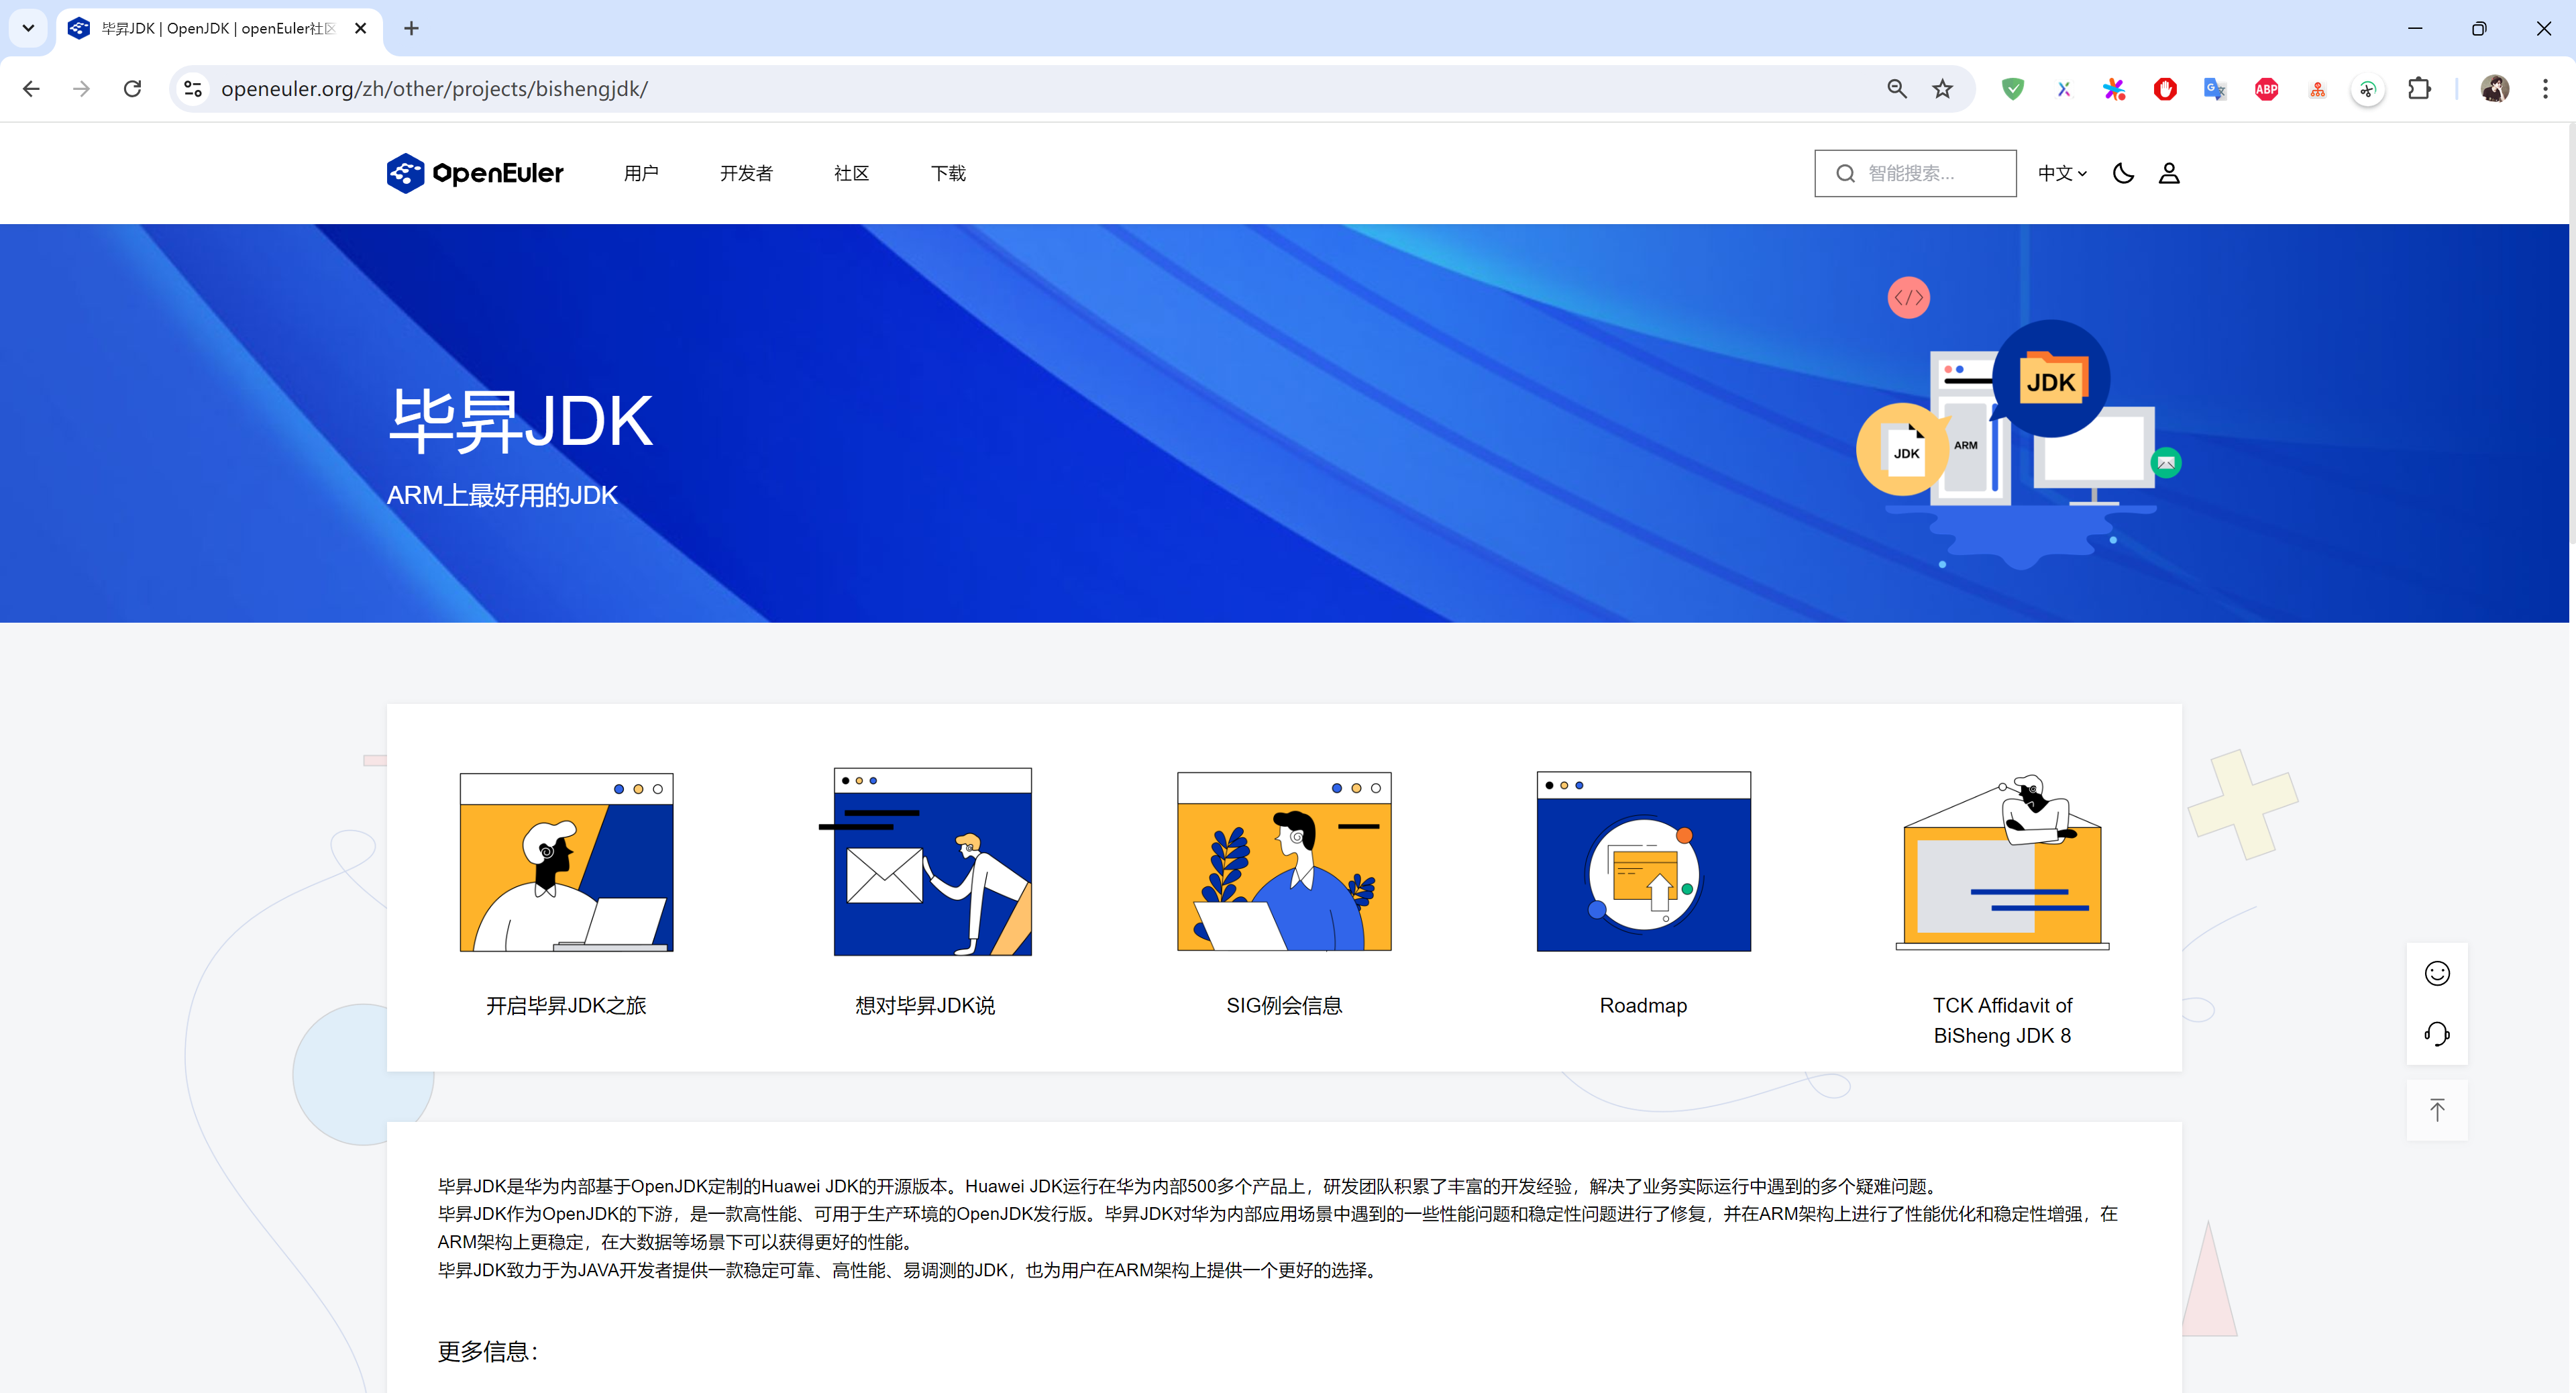Bookmark this page with star icon

tap(1942, 89)
